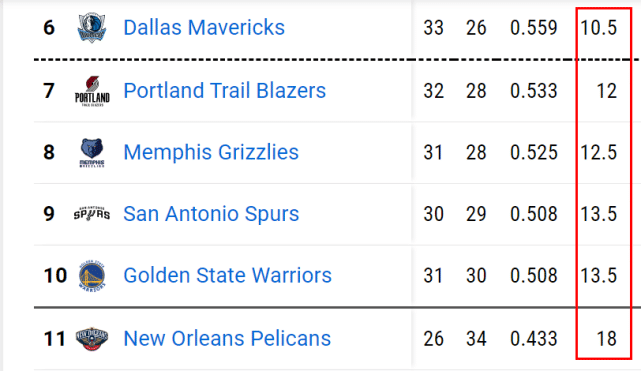
Task: Select the Grizzlies win percentage 0.525
Action: [533, 152]
